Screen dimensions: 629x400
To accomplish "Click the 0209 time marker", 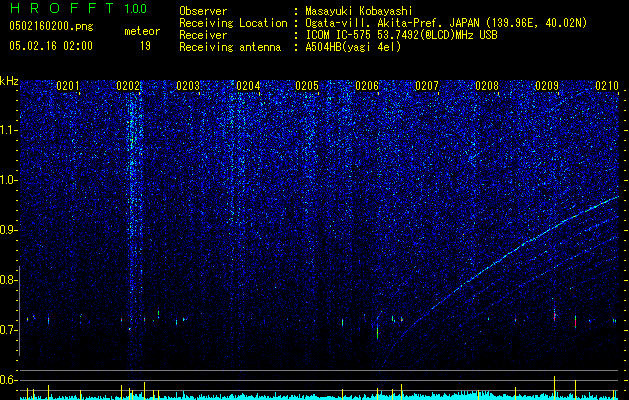I will [547, 86].
